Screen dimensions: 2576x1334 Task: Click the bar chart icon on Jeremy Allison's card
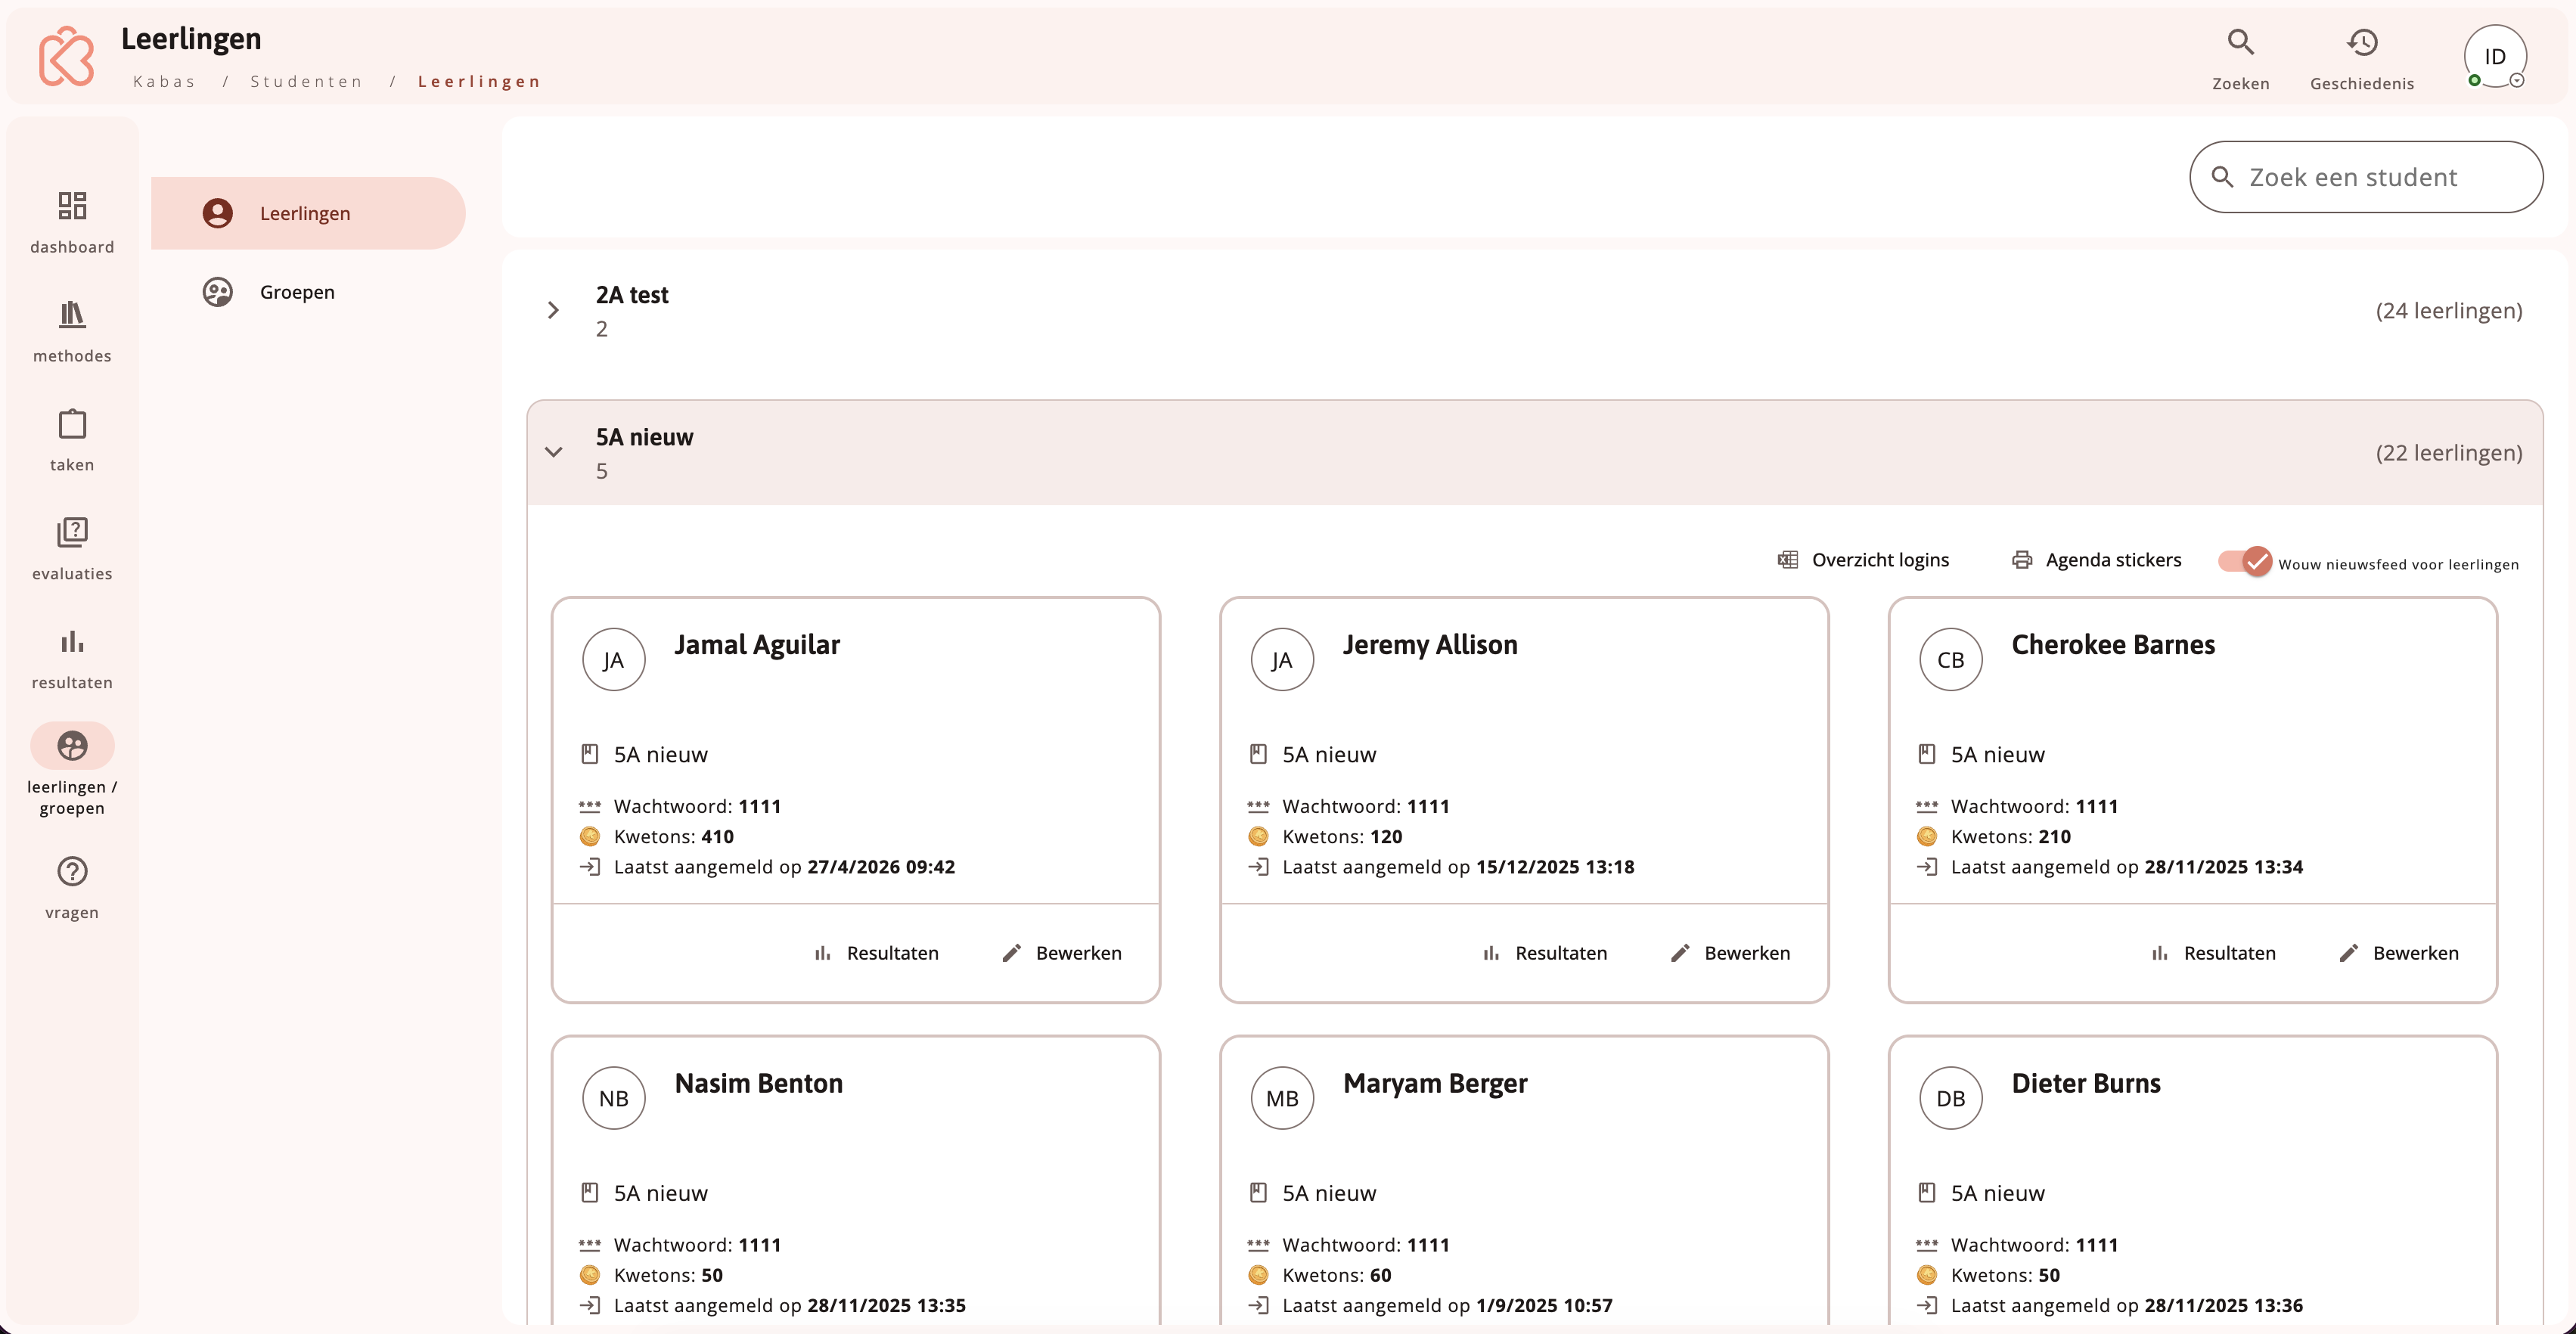[1491, 953]
